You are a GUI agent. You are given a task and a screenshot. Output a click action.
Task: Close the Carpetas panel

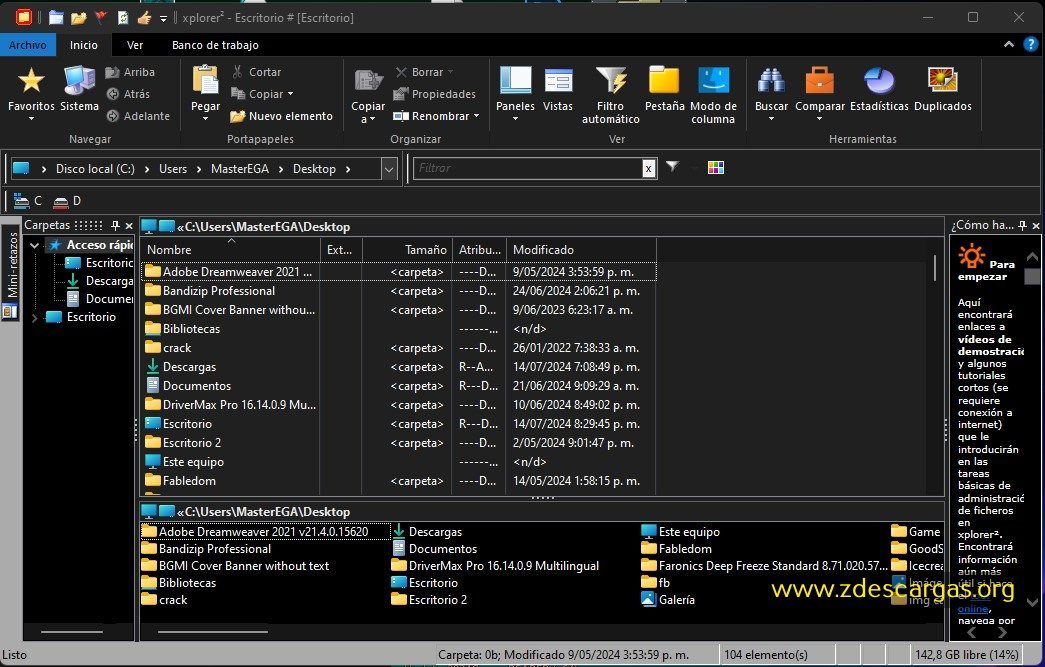[x=129, y=226]
